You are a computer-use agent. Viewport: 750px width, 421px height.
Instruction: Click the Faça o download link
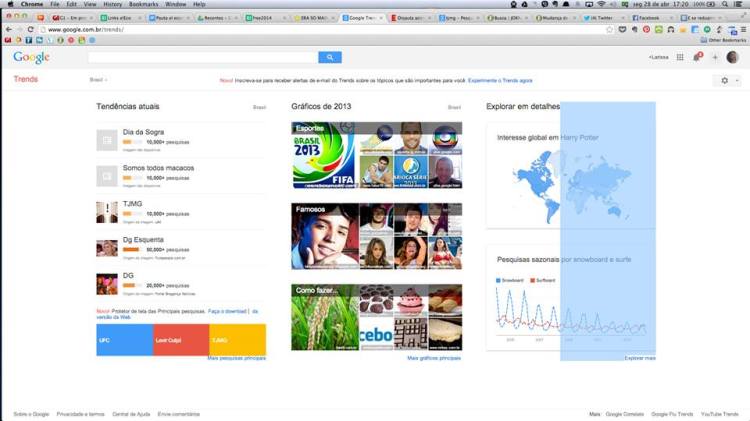[x=227, y=311]
